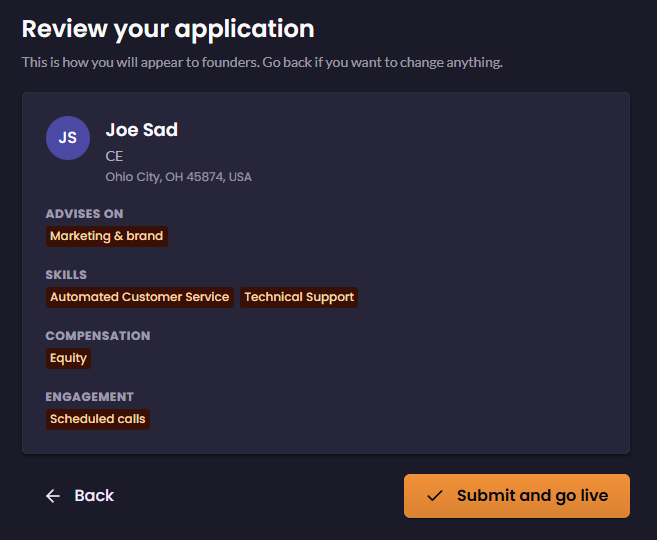Click the Ohio City location text

coord(178,177)
